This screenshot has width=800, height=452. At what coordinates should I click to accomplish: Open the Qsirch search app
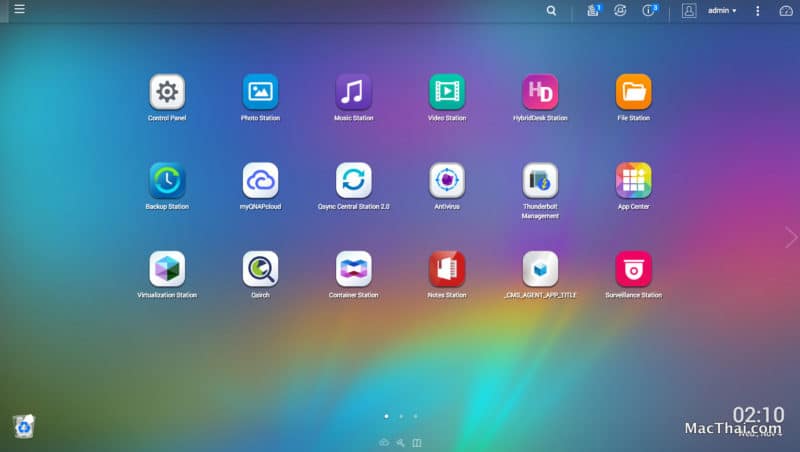260,269
